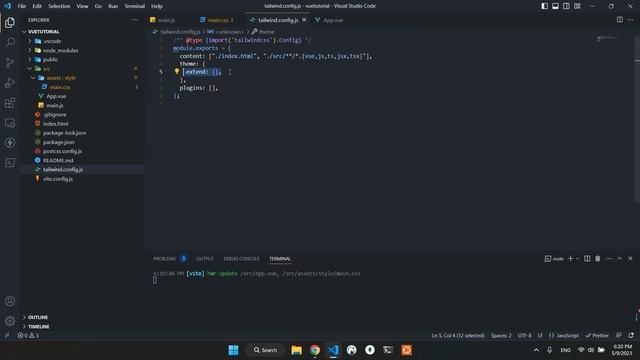Viewport: 640px width, 360px height.
Task: Toggle secondary side bar visibility
Action: click(566, 6)
